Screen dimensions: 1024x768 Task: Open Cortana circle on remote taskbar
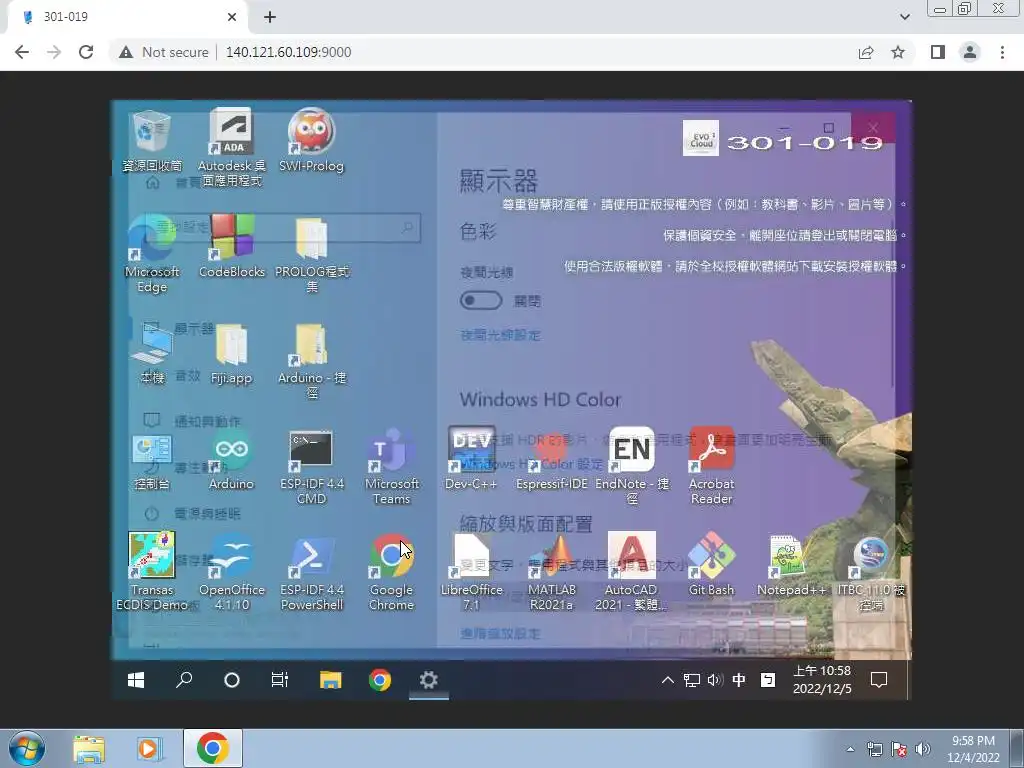click(232, 680)
